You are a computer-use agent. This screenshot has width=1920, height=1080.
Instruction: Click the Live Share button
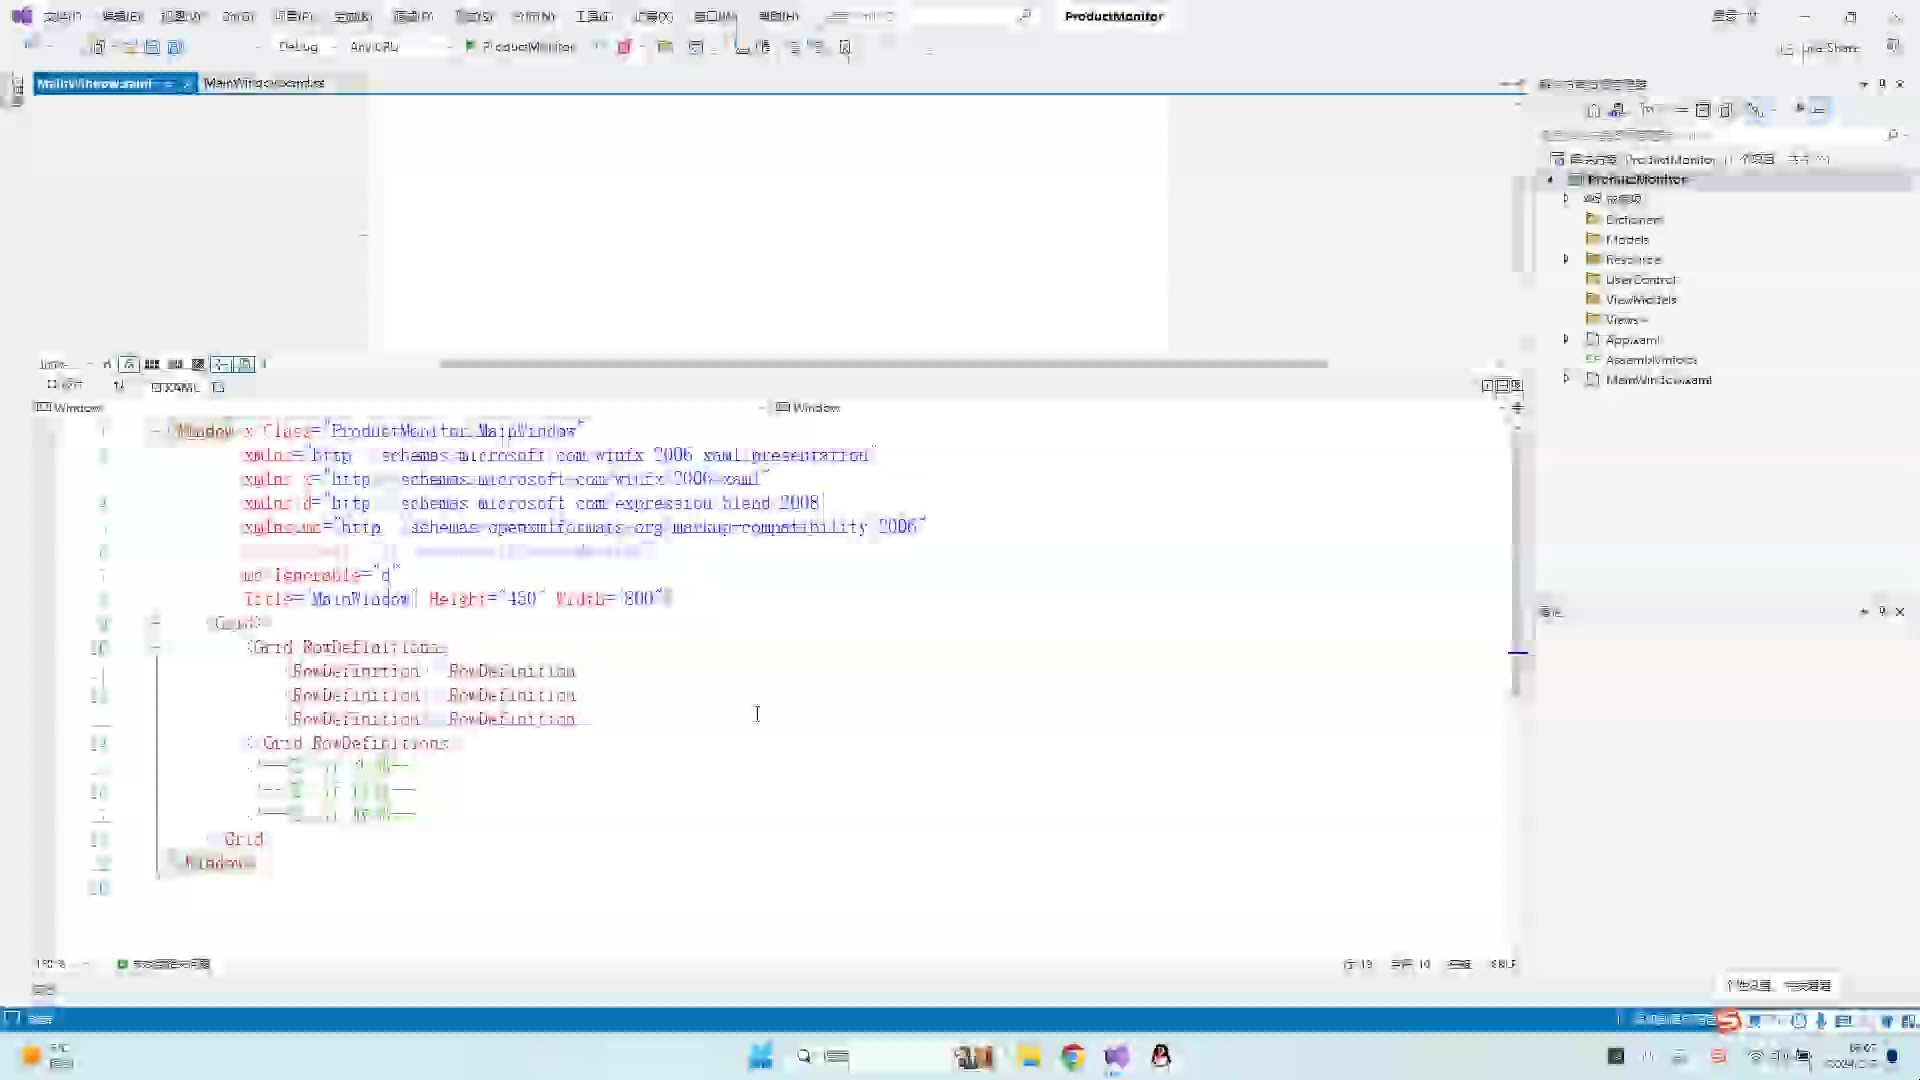point(1820,48)
